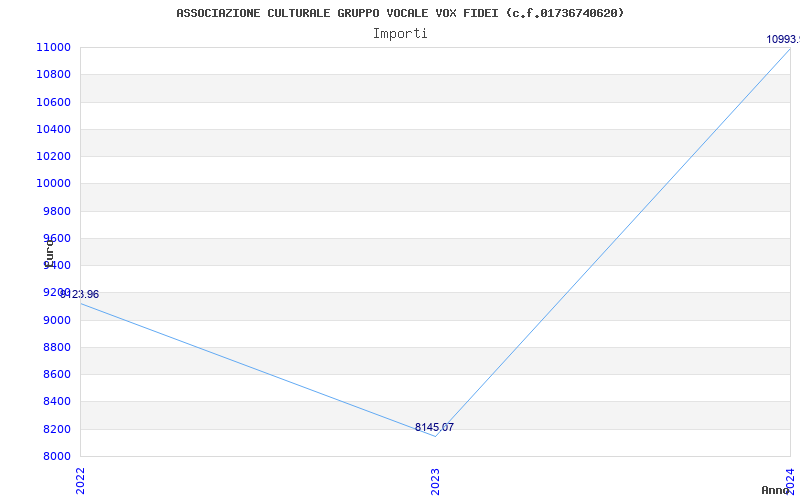Image resolution: width=800 pixels, height=500 pixels.
Task: Click the 10600 y-axis label
Action: (x=53, y=102)
